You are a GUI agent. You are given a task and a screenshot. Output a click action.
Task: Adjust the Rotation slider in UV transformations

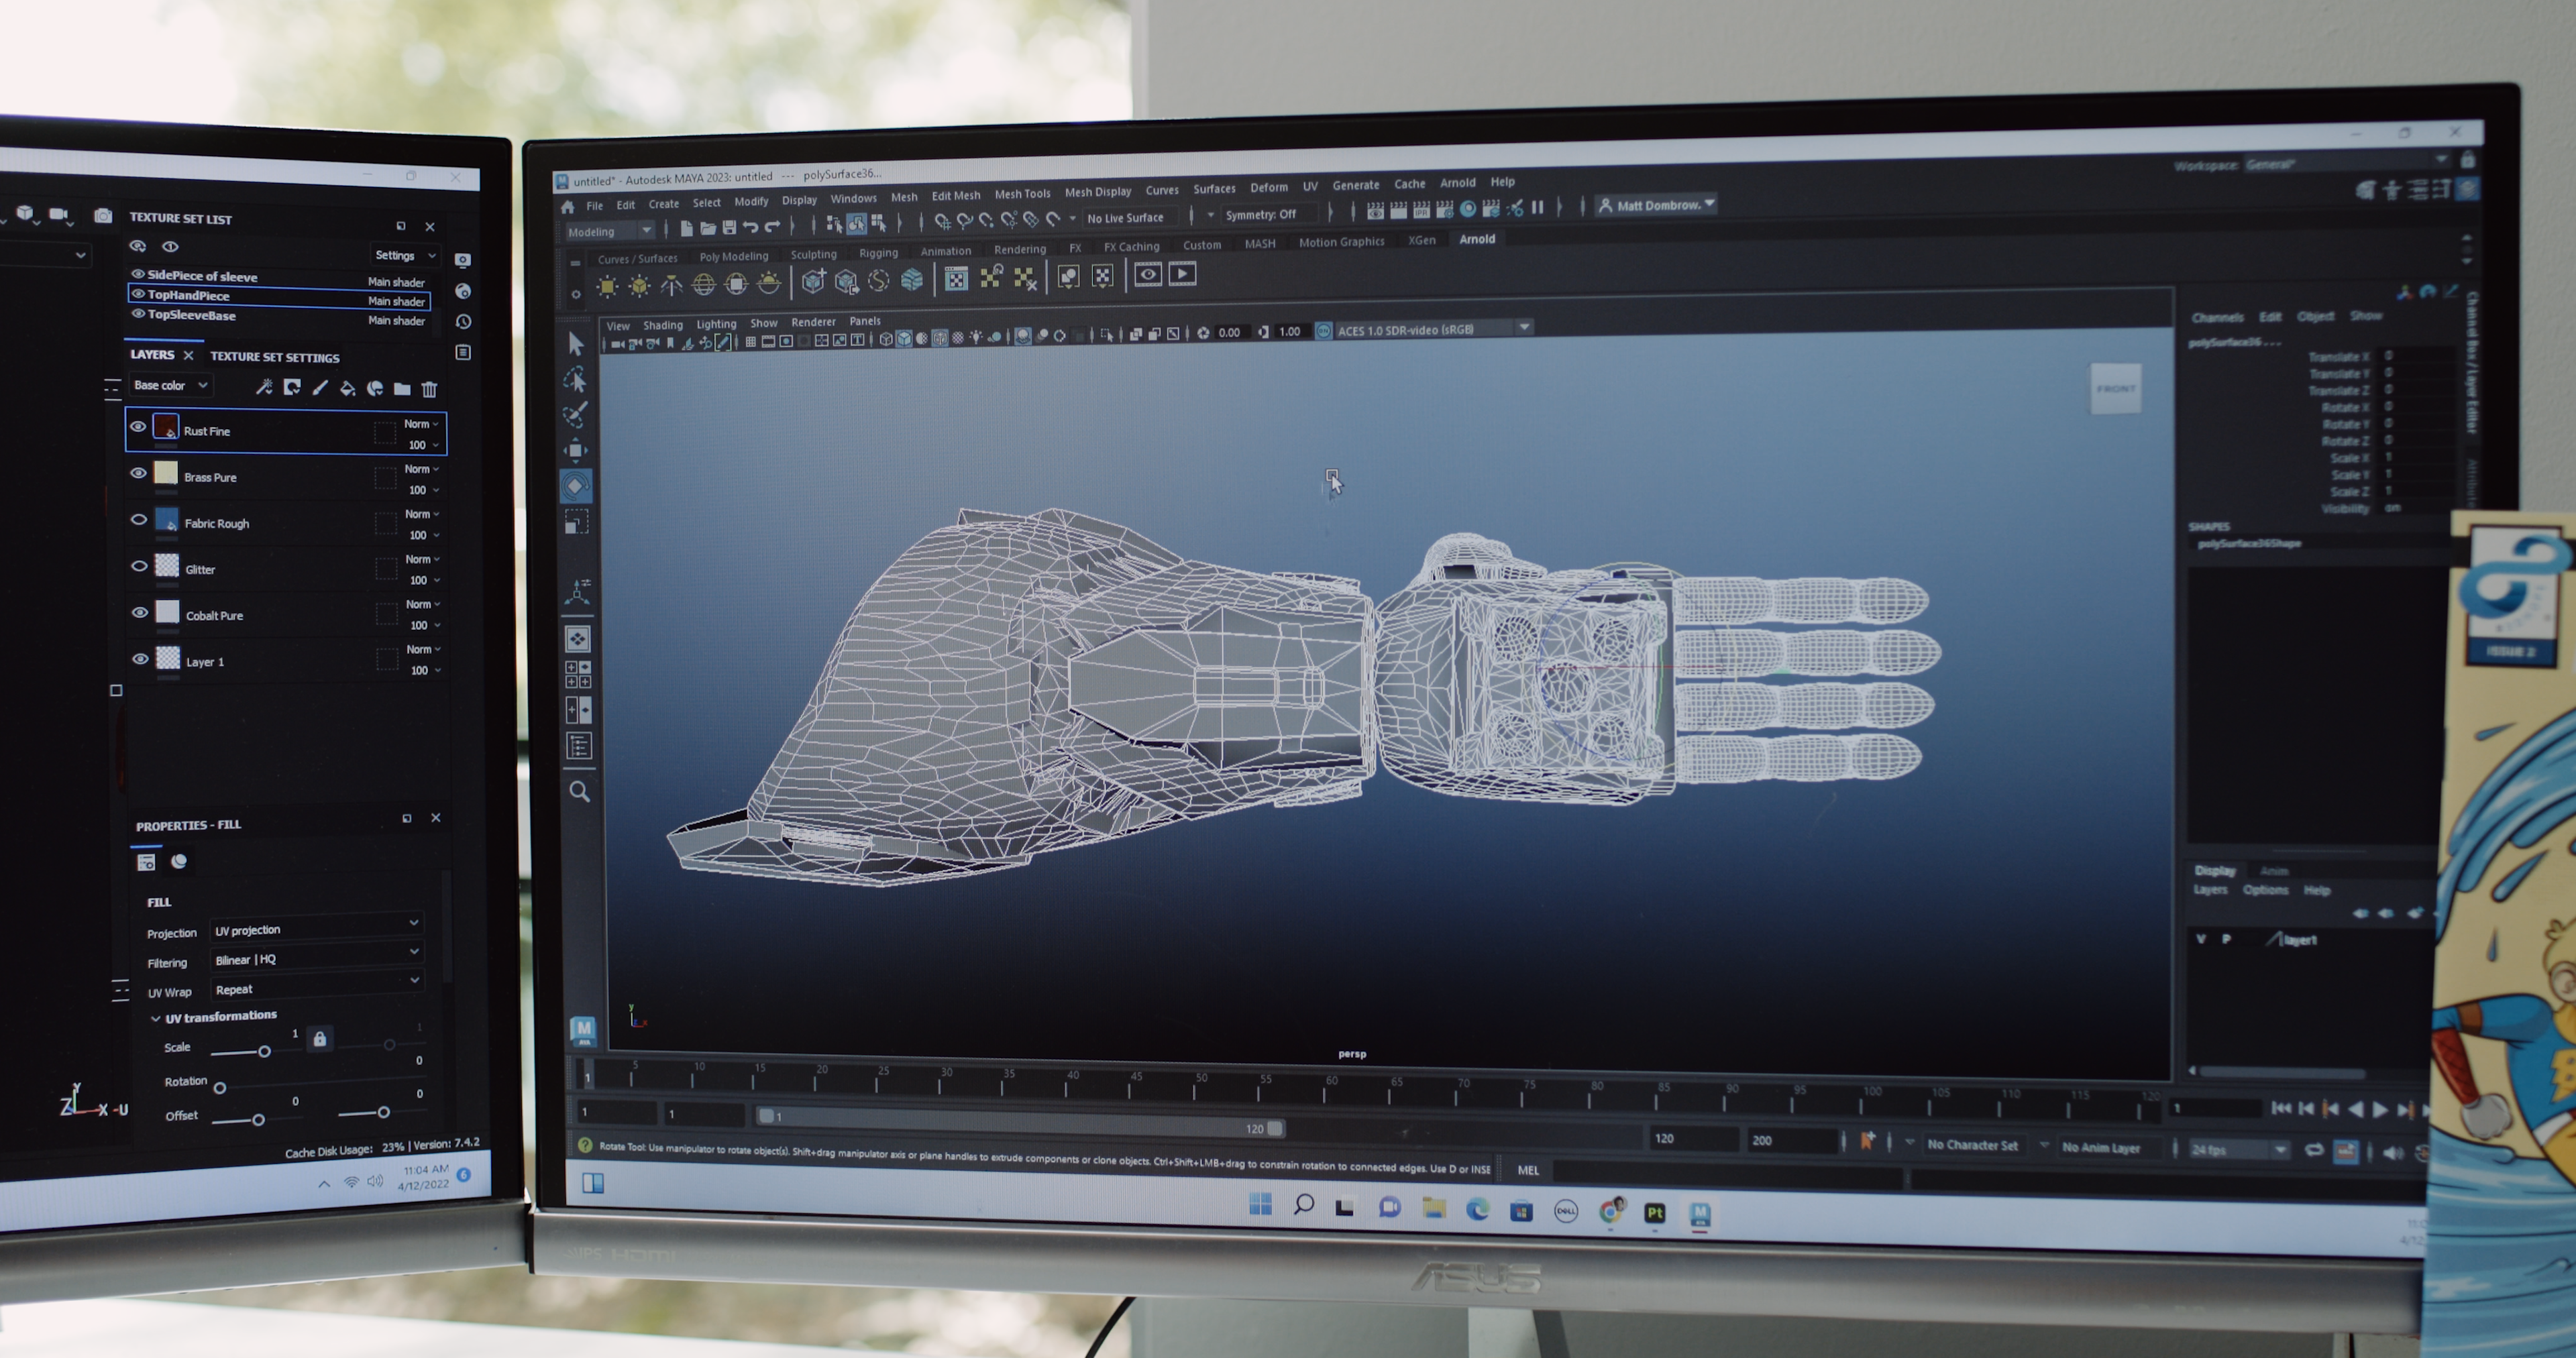(x=219, y=1087)
